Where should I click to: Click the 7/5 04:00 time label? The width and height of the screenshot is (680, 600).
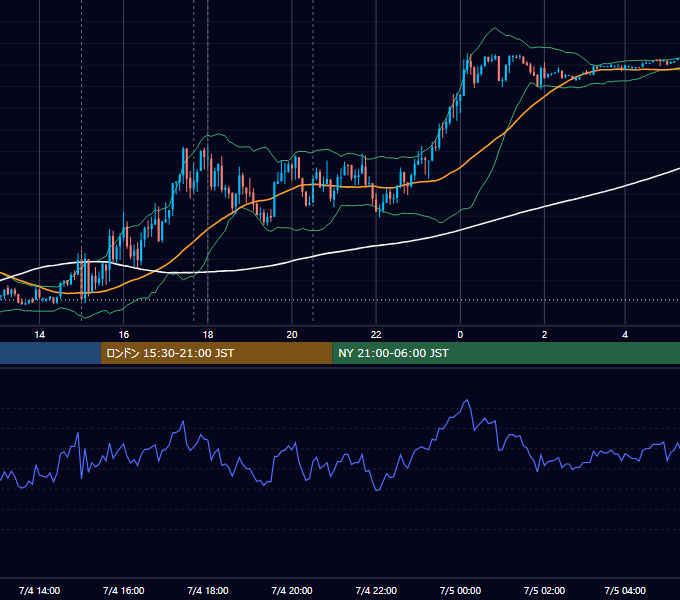(x=625, y=590)
